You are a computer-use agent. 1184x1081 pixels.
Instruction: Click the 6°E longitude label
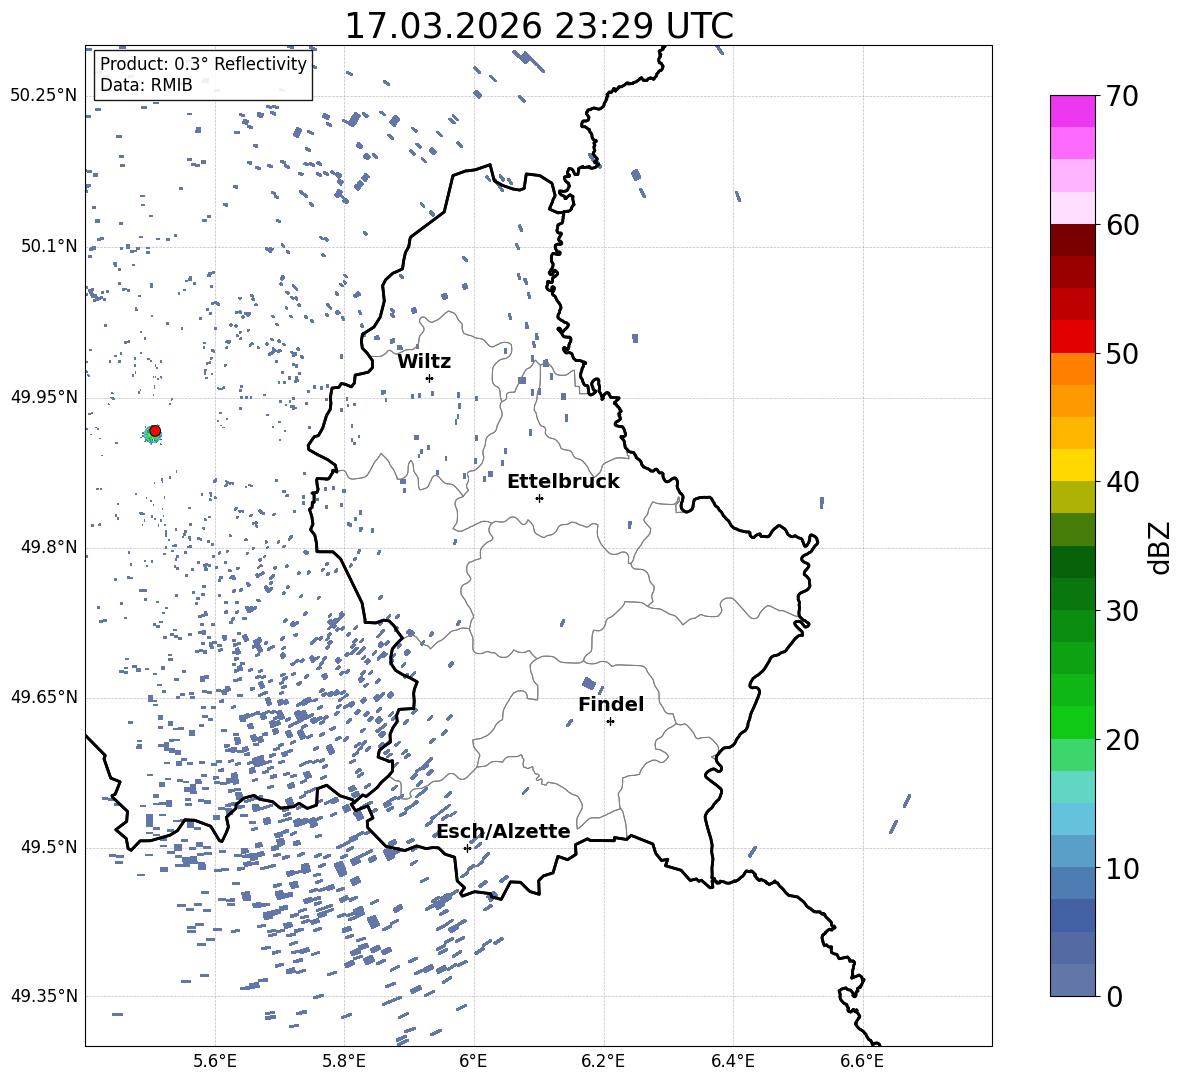tap(473, 1061)
